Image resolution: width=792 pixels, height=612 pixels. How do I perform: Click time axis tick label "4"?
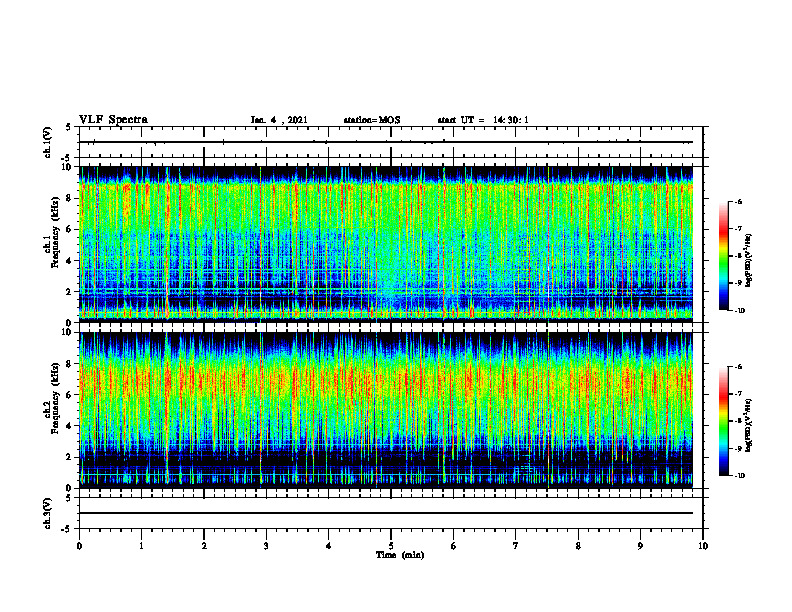click(329, 546)
